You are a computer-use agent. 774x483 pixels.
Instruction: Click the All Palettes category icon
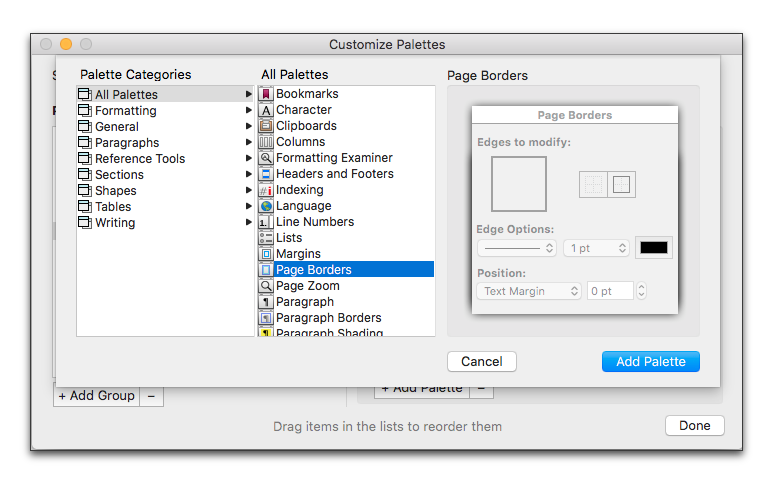[x=85, y=94]
